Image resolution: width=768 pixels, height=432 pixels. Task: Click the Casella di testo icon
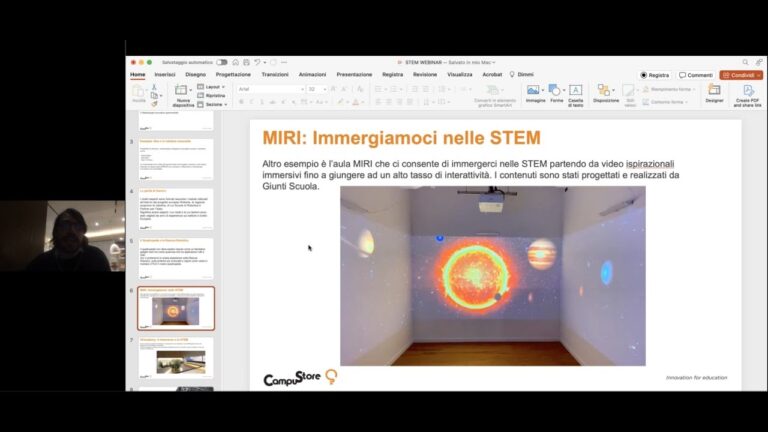[x=576, y=90]
